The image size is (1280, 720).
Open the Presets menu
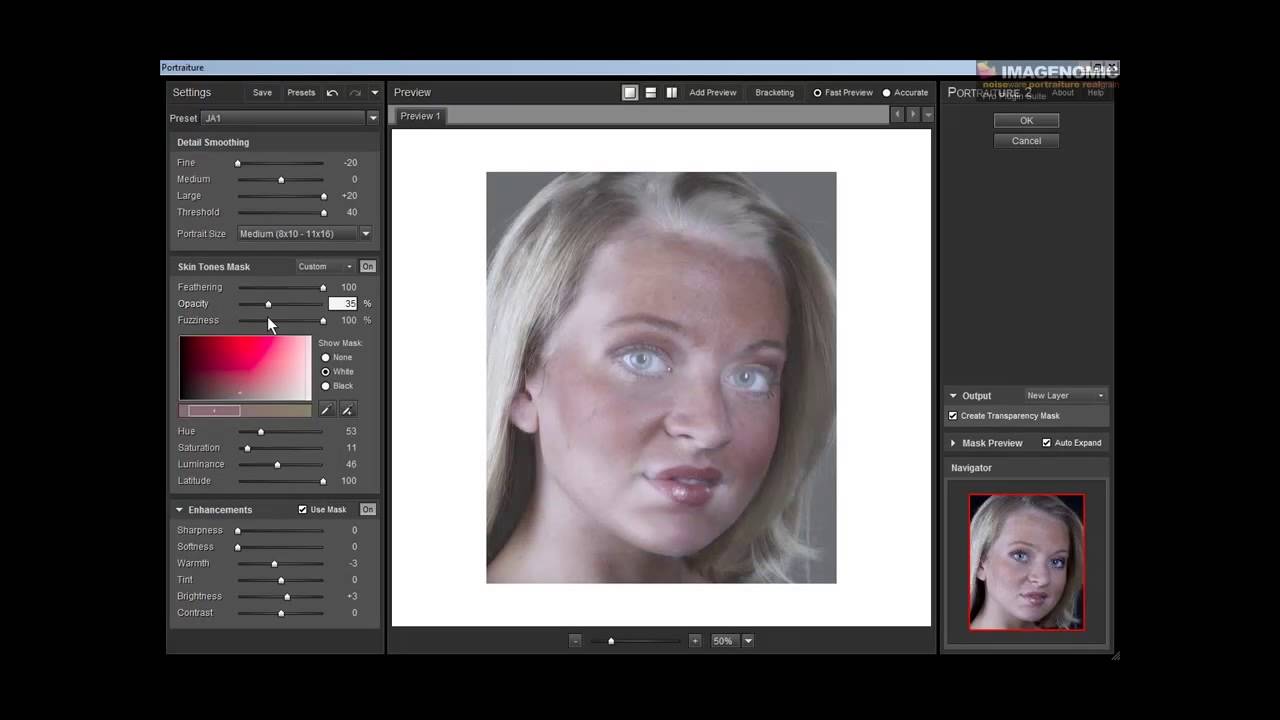(301, 93)
